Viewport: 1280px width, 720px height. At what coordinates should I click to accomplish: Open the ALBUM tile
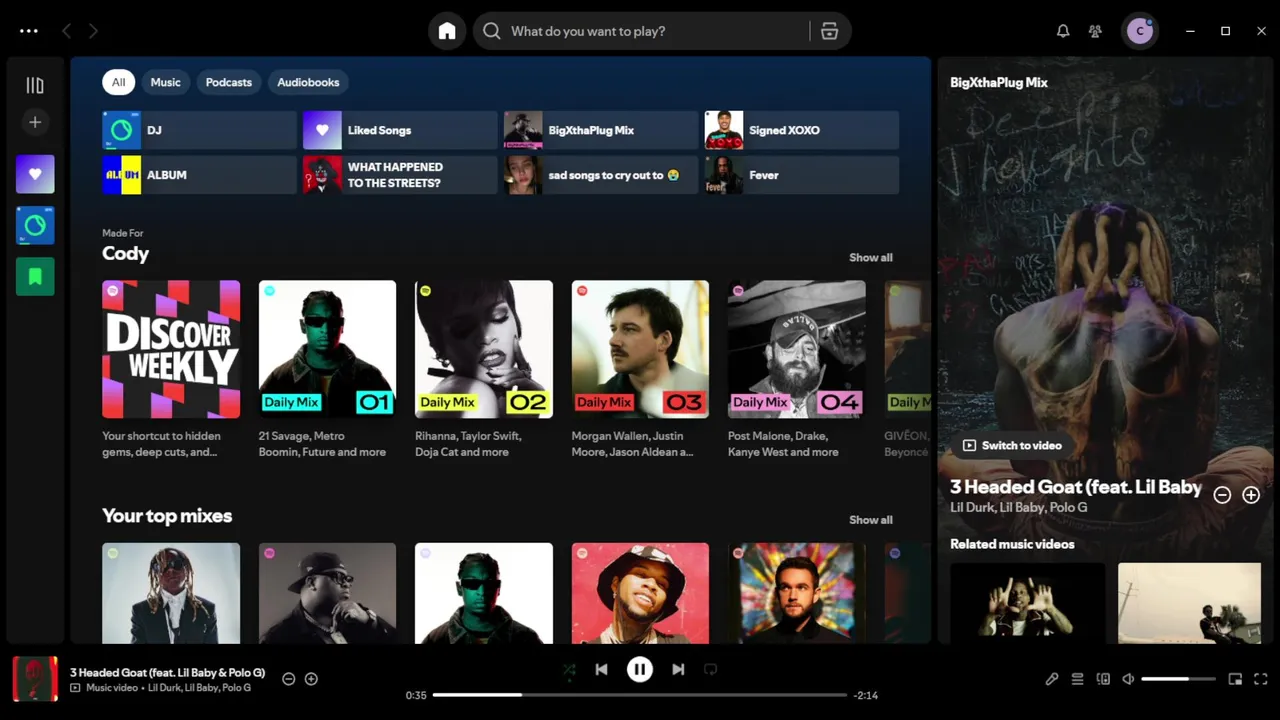coord(199,175)
